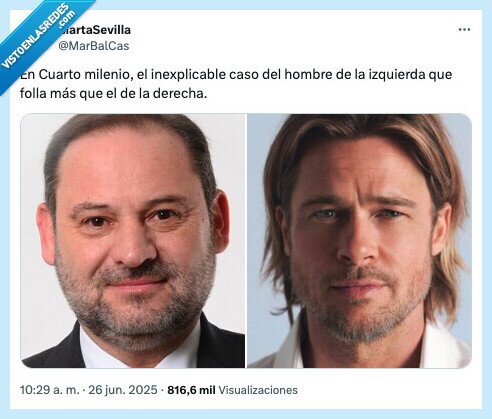This screenshot has width=492, height=419.
Task: Open the three-dot more options menu
Action: pyautogui.click(x=464, y=30)
